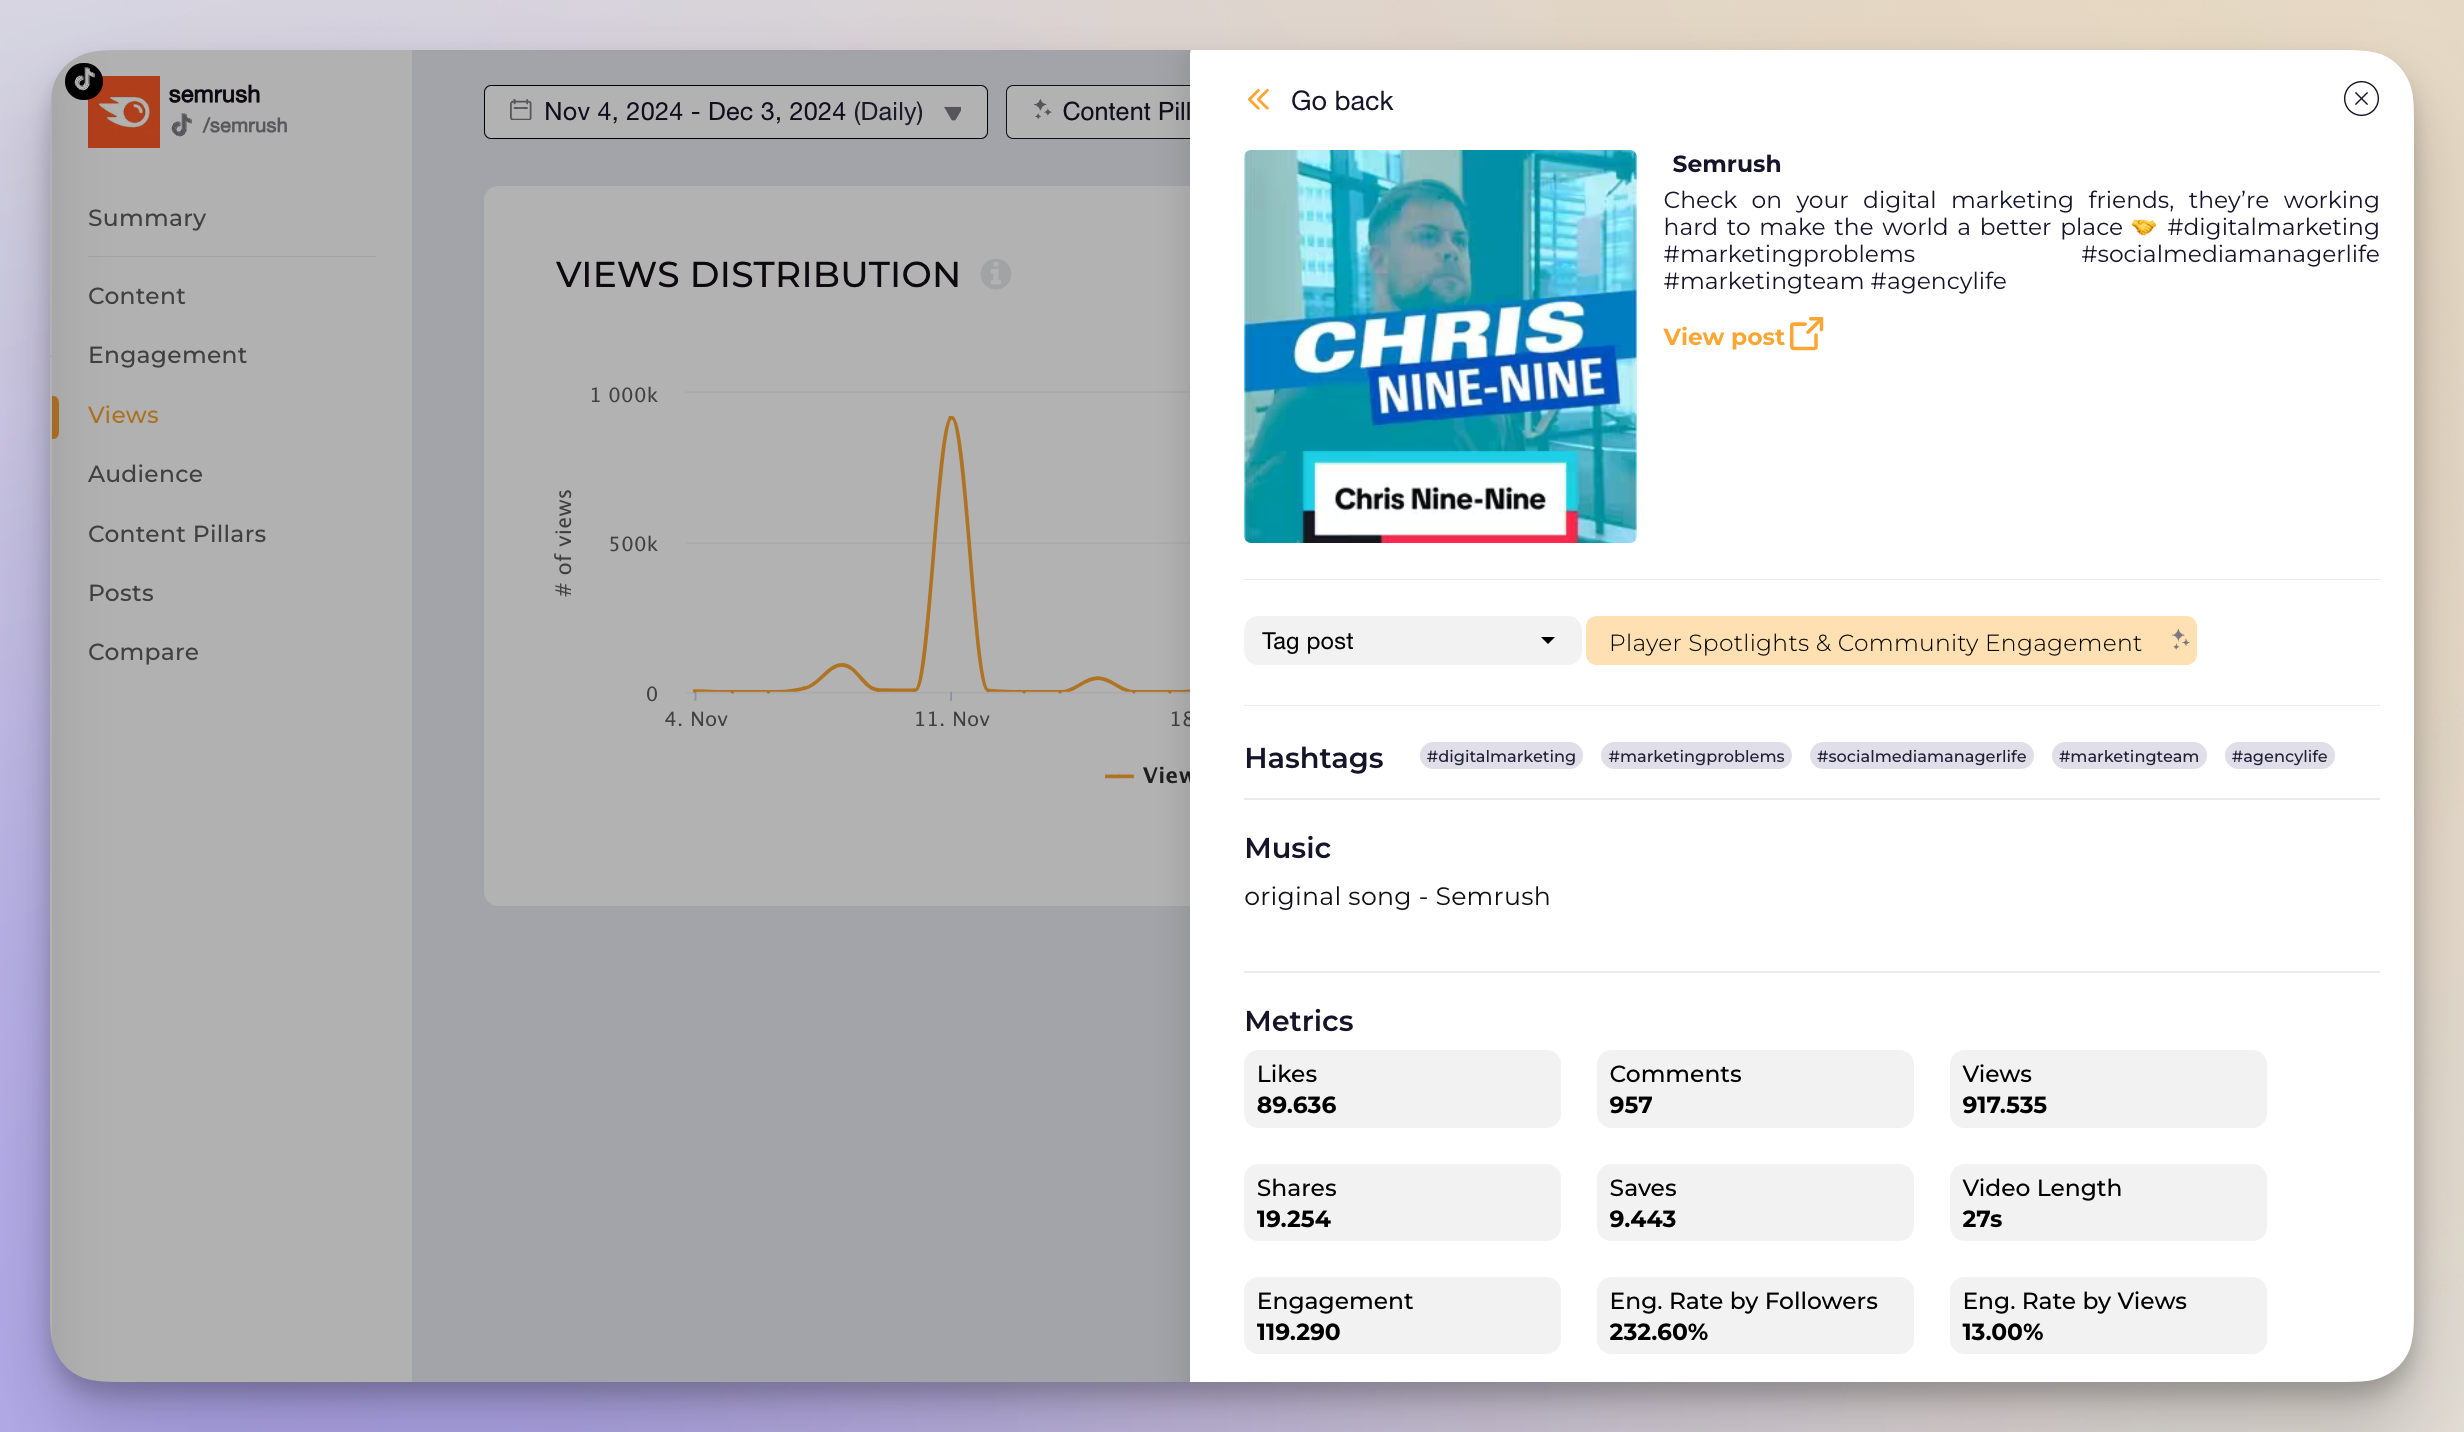The height and width of the screenshot is (1432, 2464).
Task: Click the Eng. Rate by Followers card
Action: pyautogui.click(x=1755, y=1316)
